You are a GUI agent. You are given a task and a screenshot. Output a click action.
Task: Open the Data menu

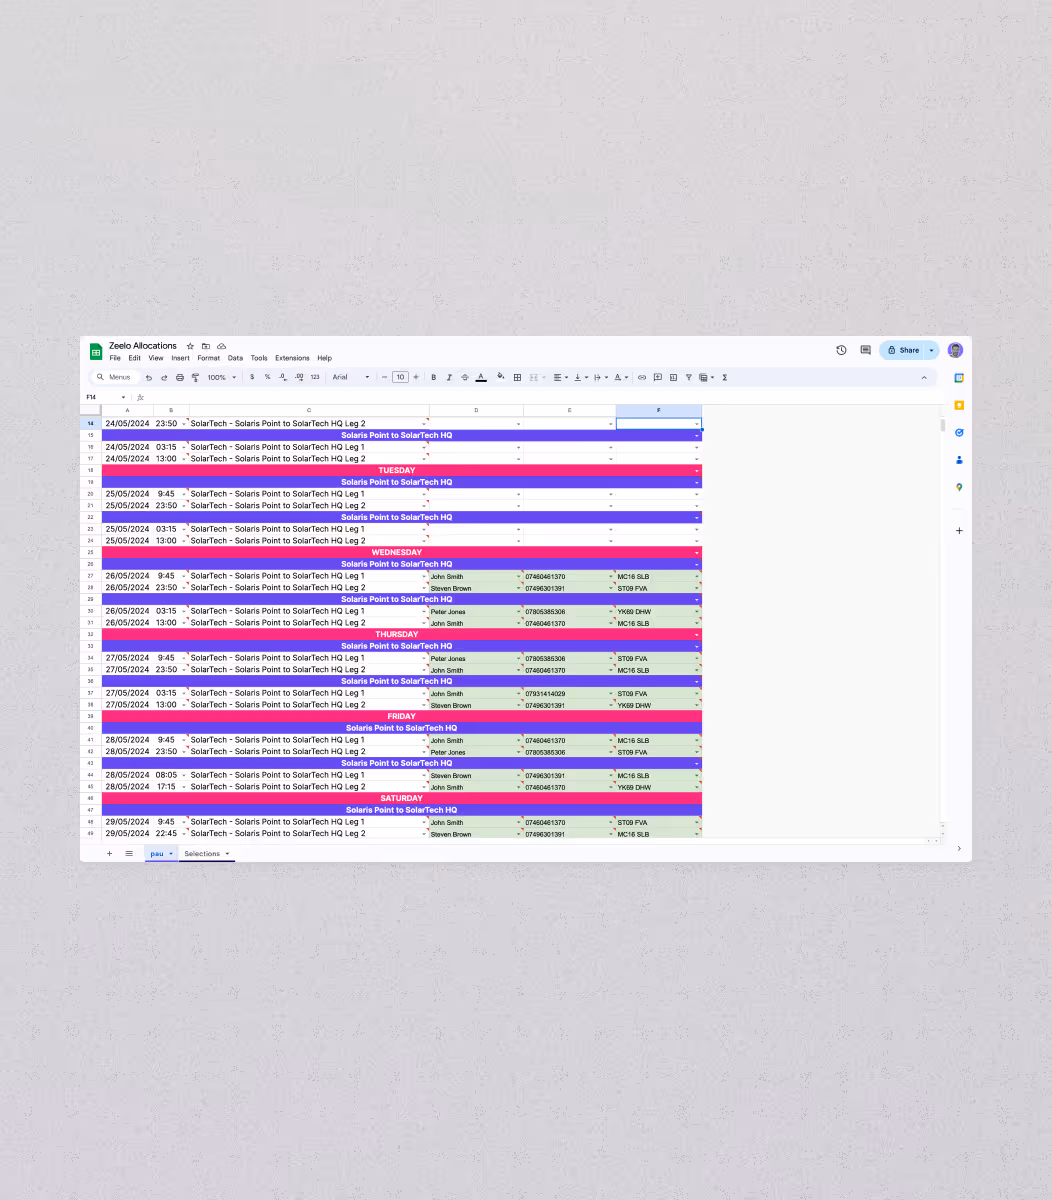(235, 358)
